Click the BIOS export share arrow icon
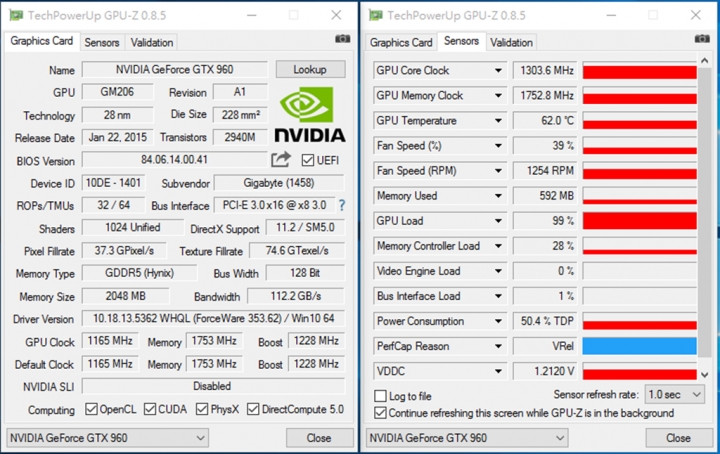720x454 pixels. pos(281,159)
